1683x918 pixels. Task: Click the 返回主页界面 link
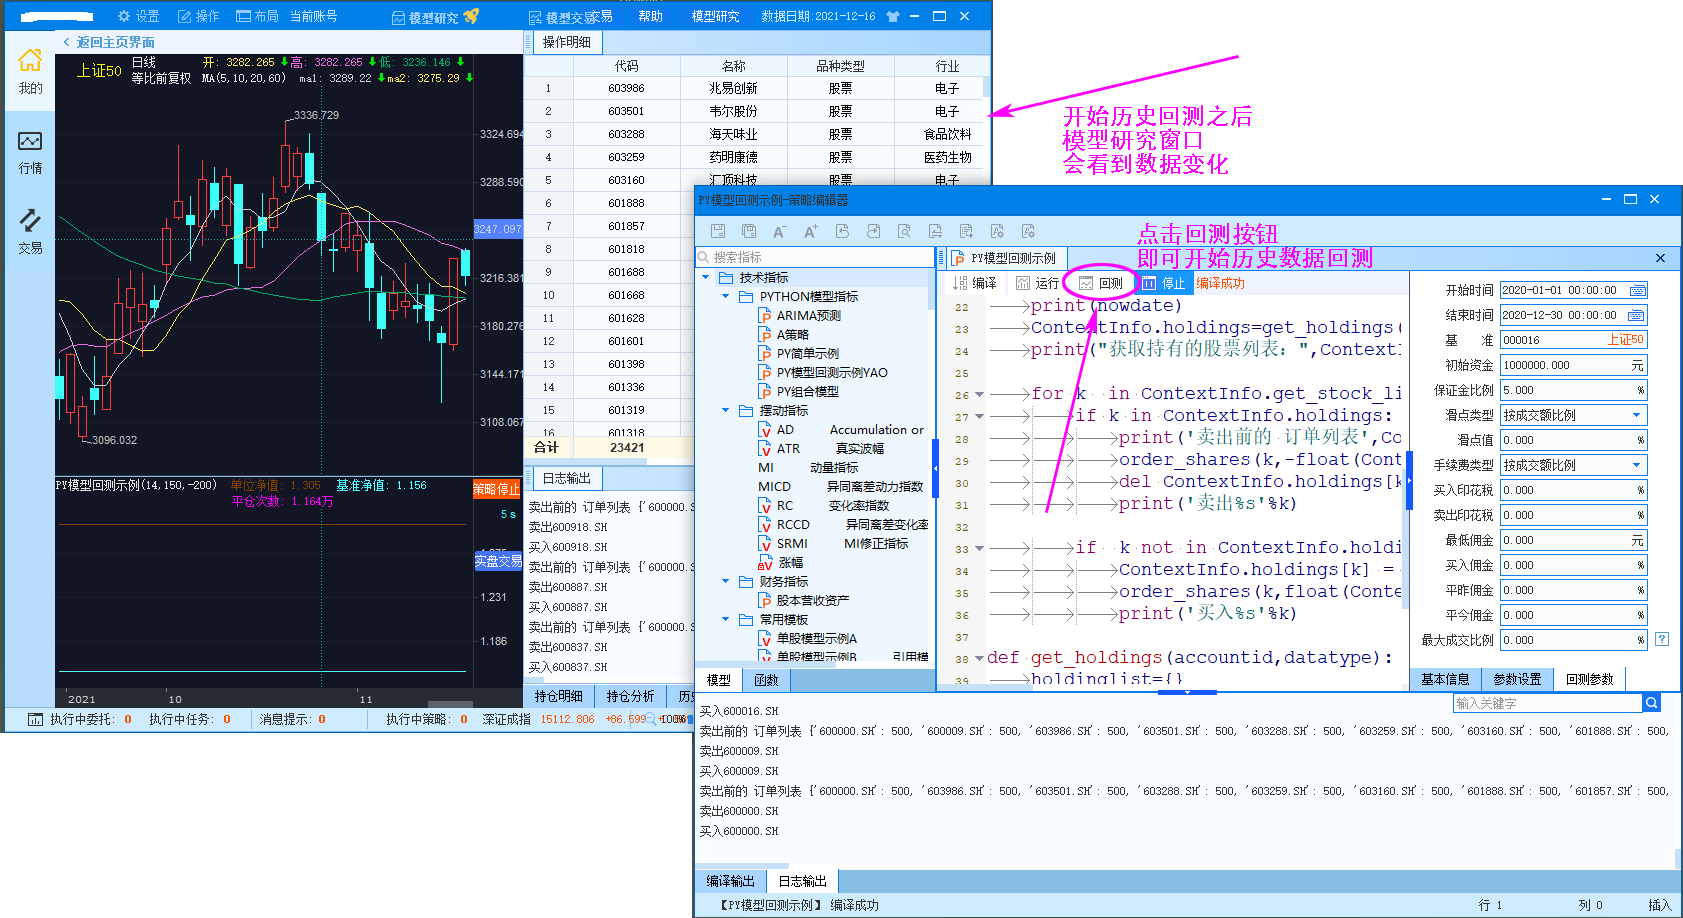coord(108,42)
